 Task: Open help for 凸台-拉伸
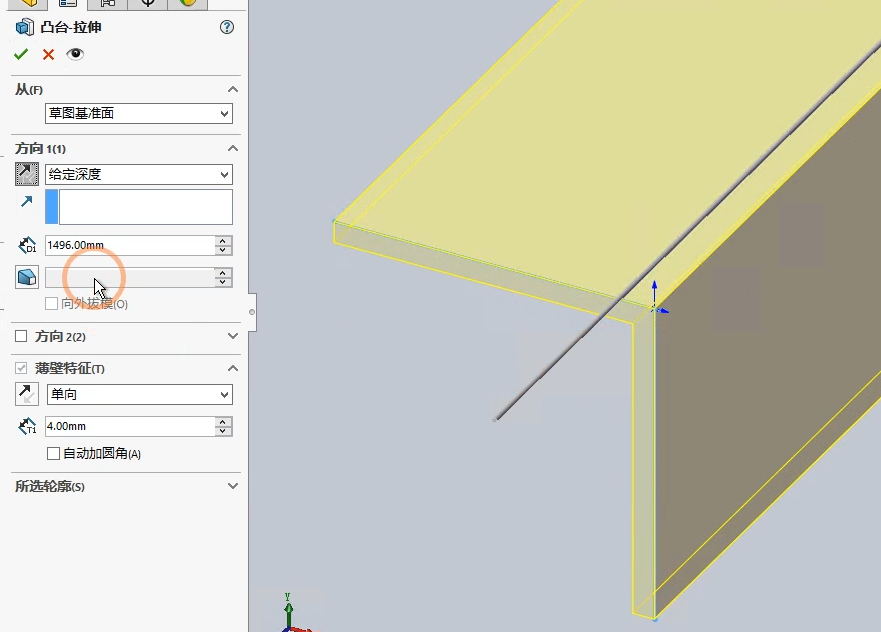[x=226, y=27]
